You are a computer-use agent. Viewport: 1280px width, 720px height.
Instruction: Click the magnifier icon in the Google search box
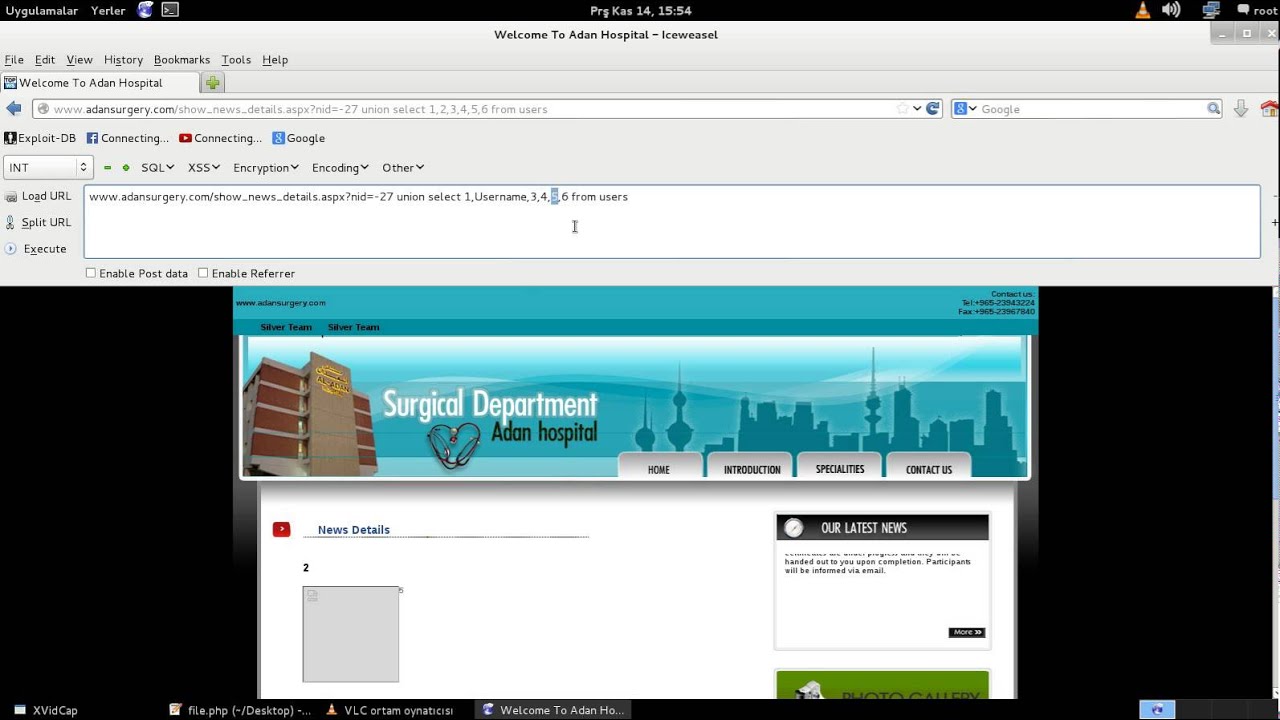click(x=1213, y=109)
